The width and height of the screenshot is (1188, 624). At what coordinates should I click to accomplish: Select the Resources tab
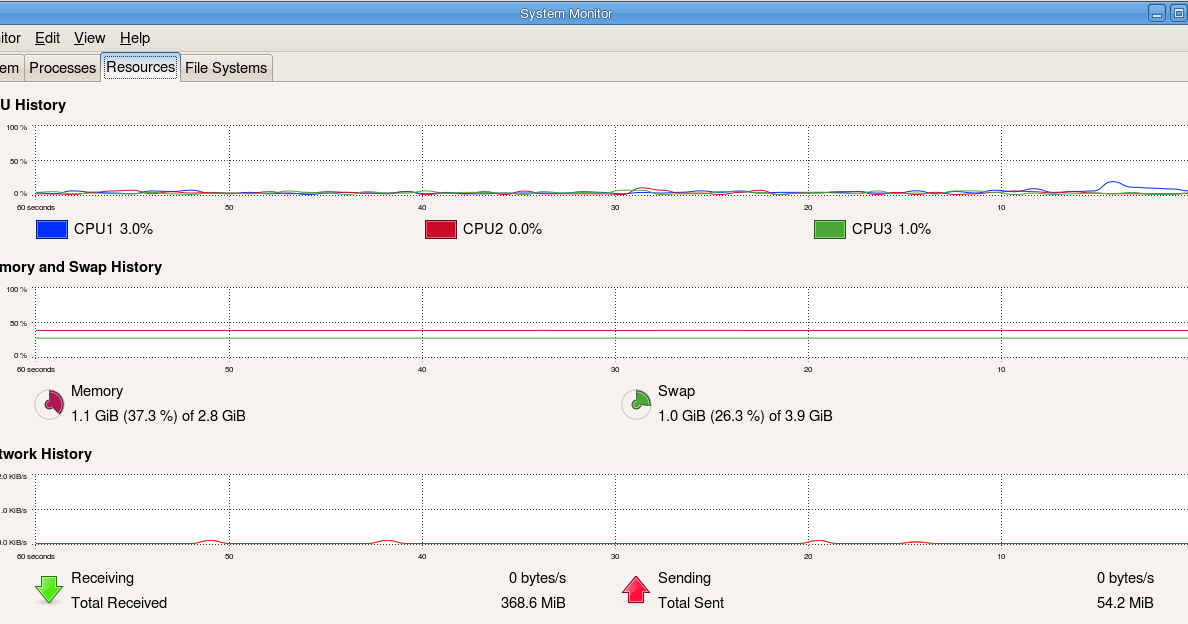pos(140,66)
